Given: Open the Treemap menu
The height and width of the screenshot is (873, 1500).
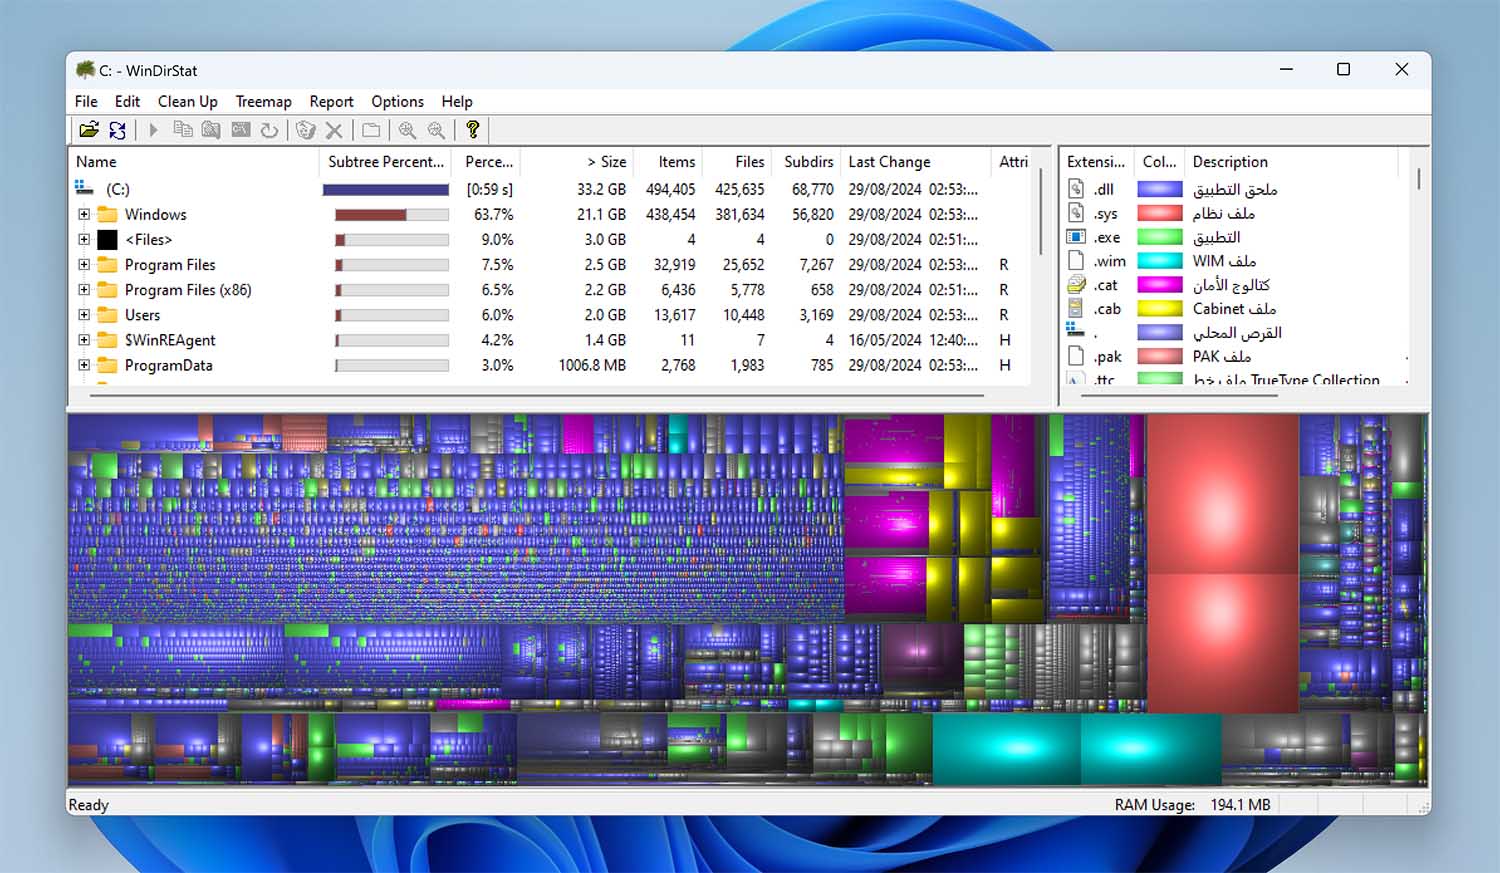Looking at the screenshot, I should click(263, 102).
